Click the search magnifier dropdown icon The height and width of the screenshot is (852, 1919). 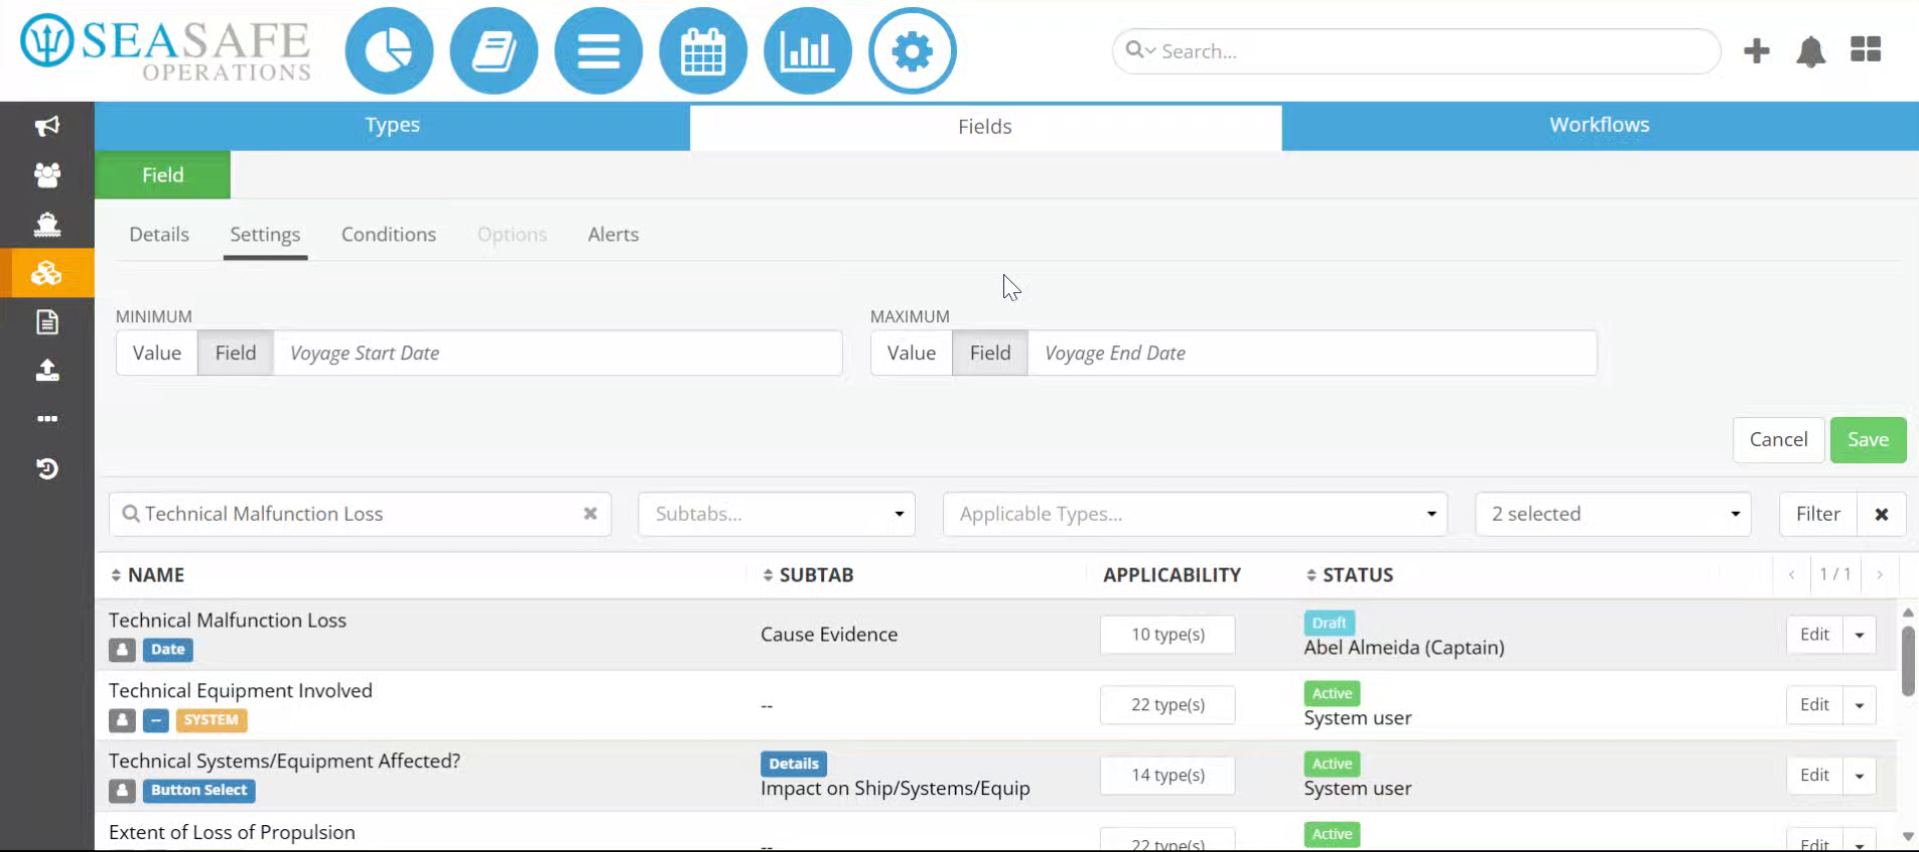coord(1140,50)
